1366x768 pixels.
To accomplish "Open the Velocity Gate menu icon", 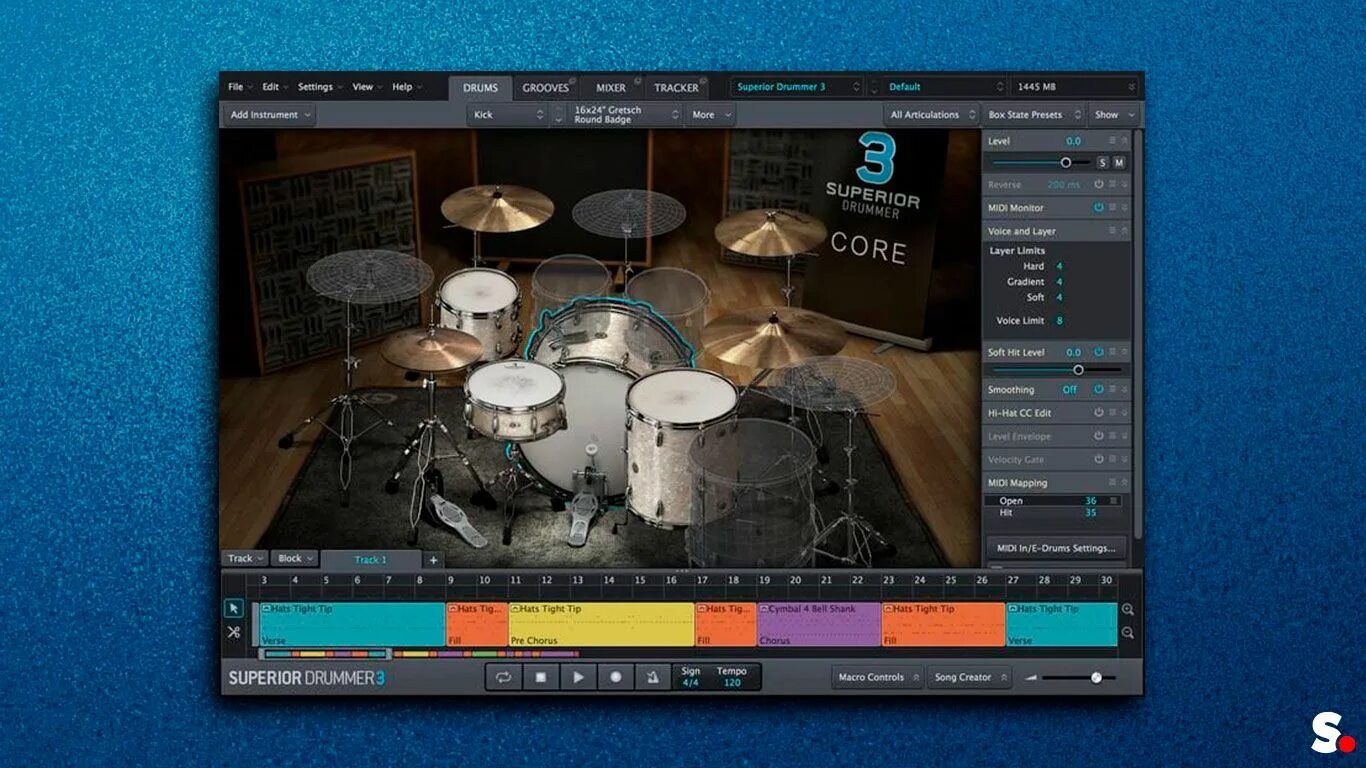I will click(1111, 459).
